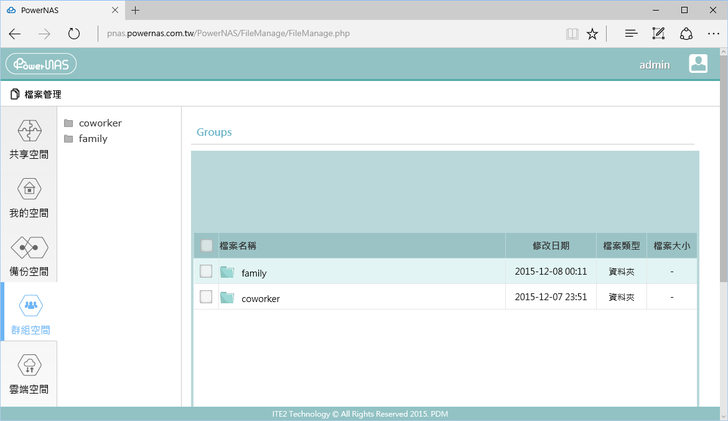This screenshot has height=421, width=728.
Task: Toggle the select-all checkbox in table header
Action: (206, 246)
